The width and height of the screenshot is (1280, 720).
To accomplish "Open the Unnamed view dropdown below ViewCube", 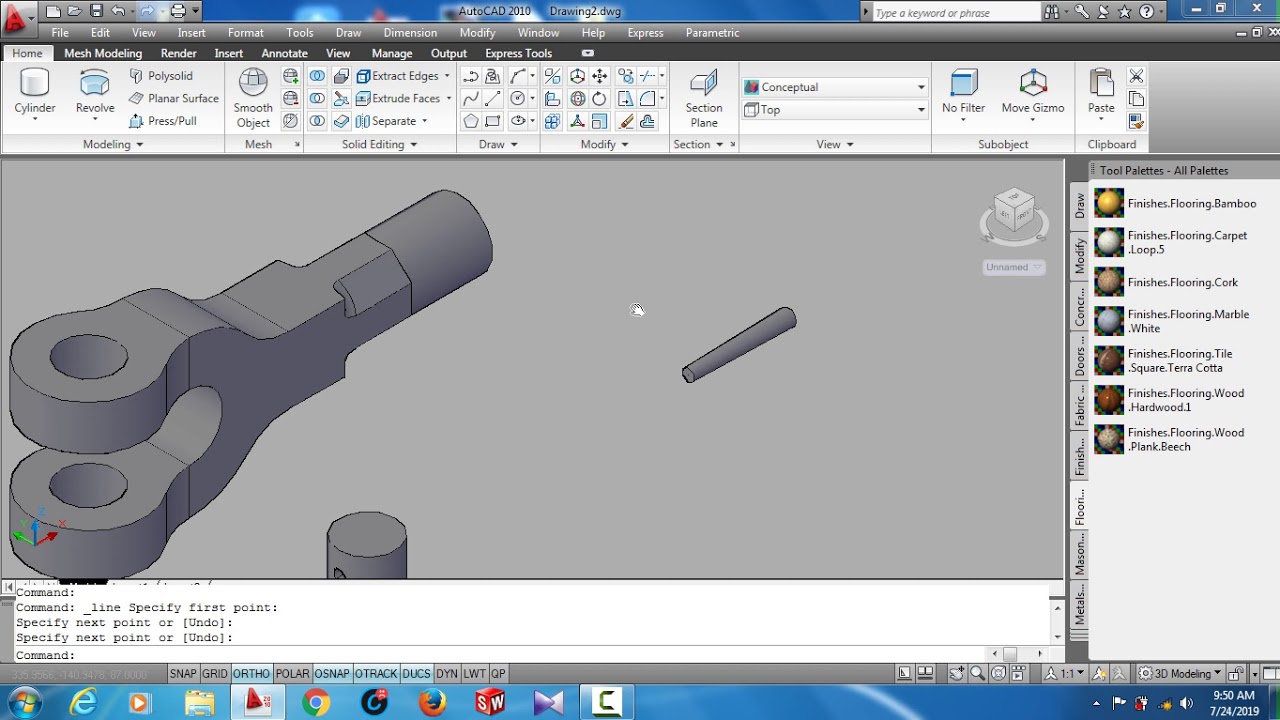I will coord(1014,267).
